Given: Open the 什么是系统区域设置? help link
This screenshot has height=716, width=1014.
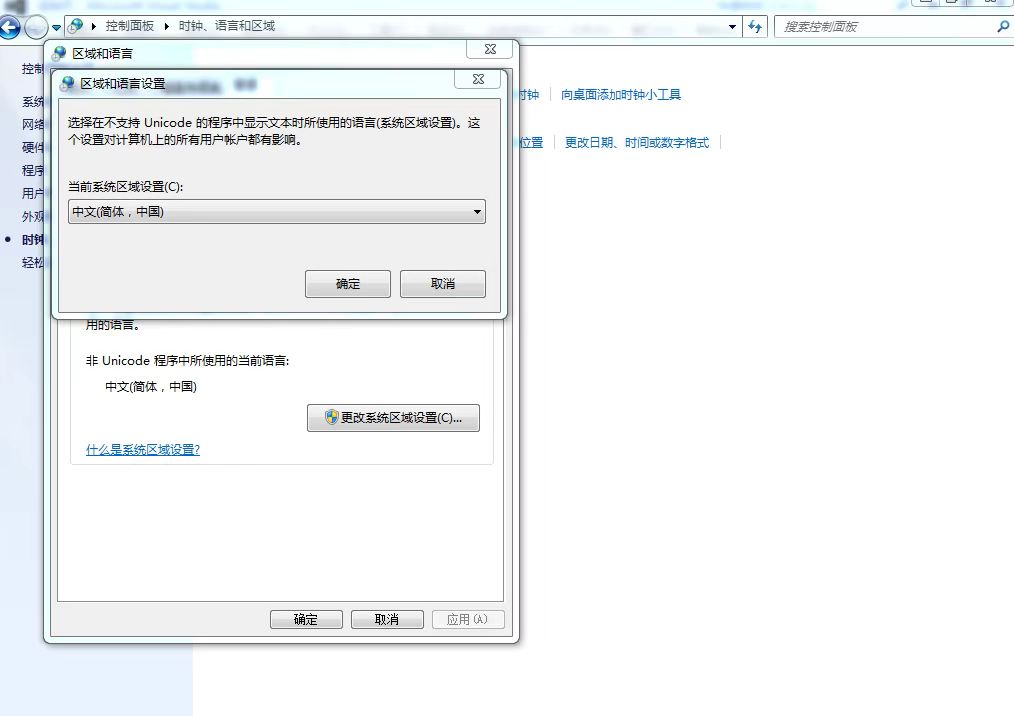Looking at the screenshot, I should [143, 450].
